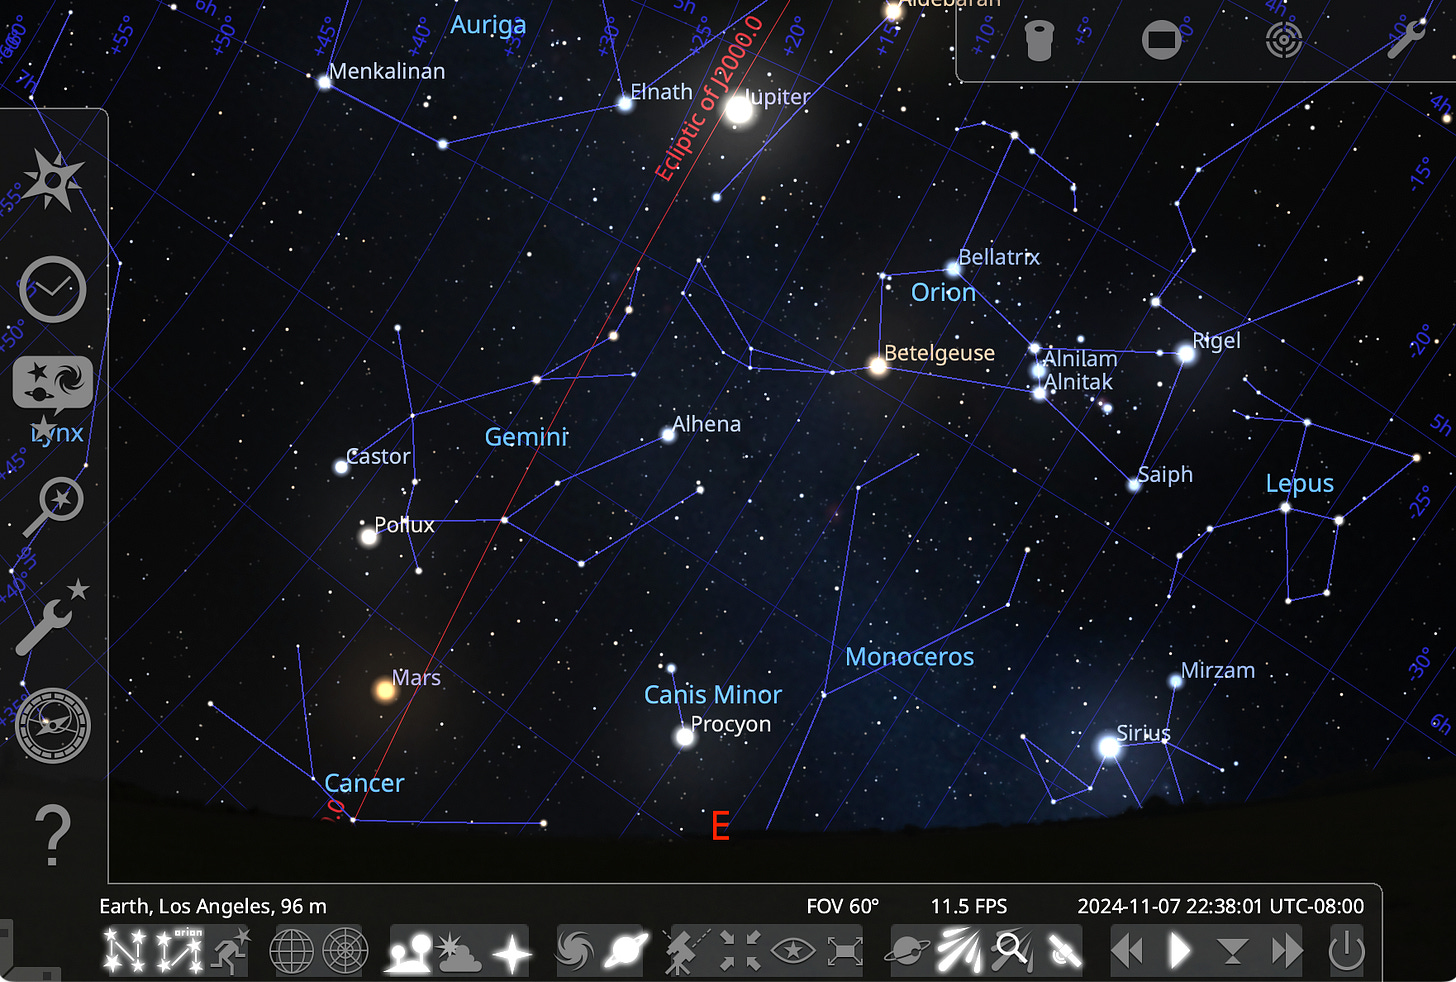Select the star Sirius
The width and height of the screenshot is (1456, 982).
point(1109,747)
